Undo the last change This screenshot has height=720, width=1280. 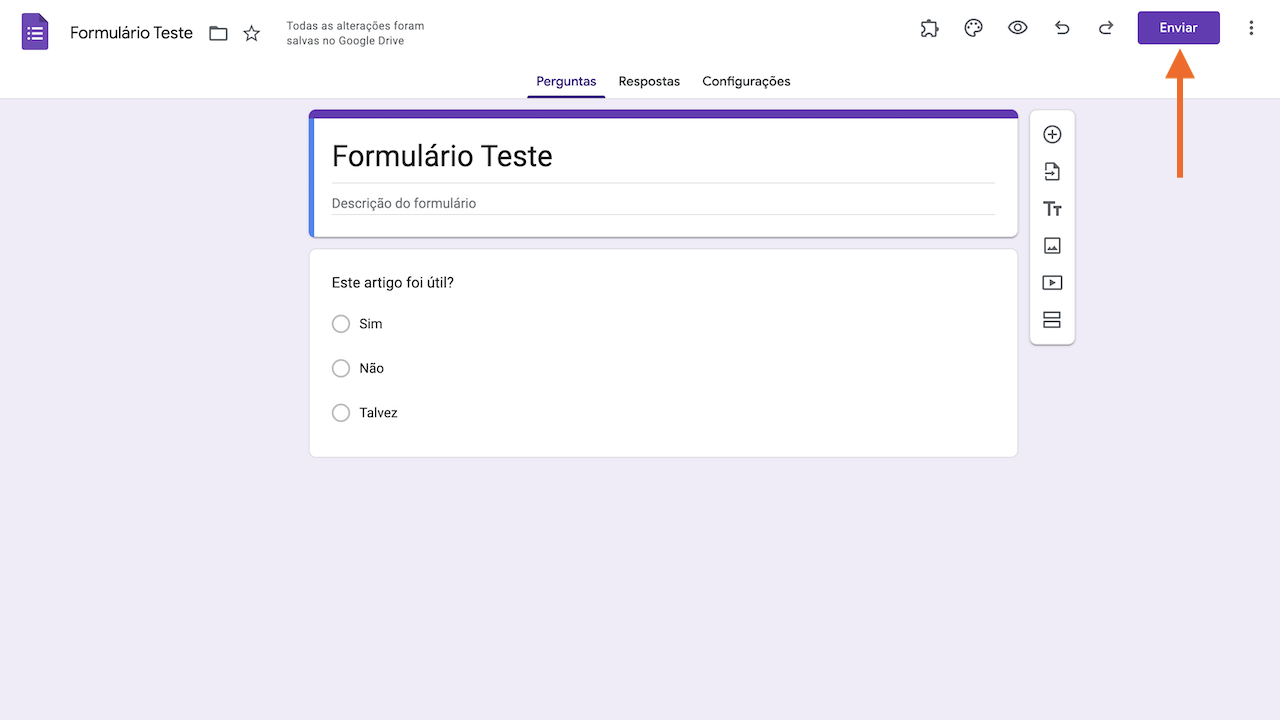(x=1062, y=28)
